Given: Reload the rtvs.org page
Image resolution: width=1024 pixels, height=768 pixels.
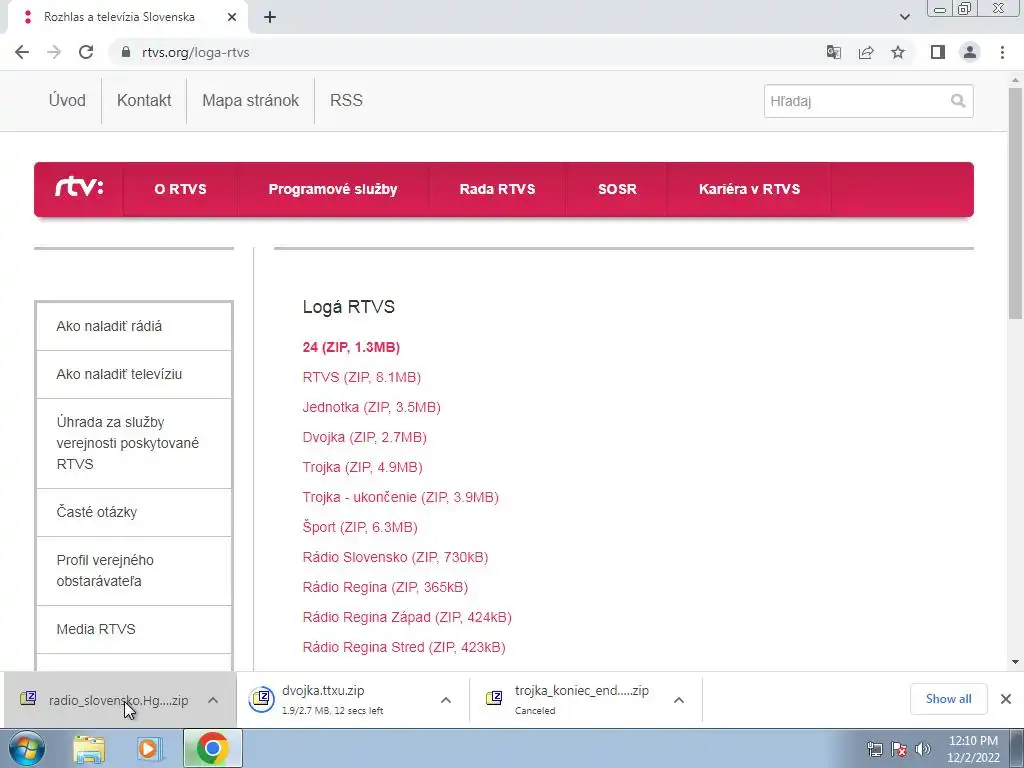Looking at the screenshot, I should [86, 52].
